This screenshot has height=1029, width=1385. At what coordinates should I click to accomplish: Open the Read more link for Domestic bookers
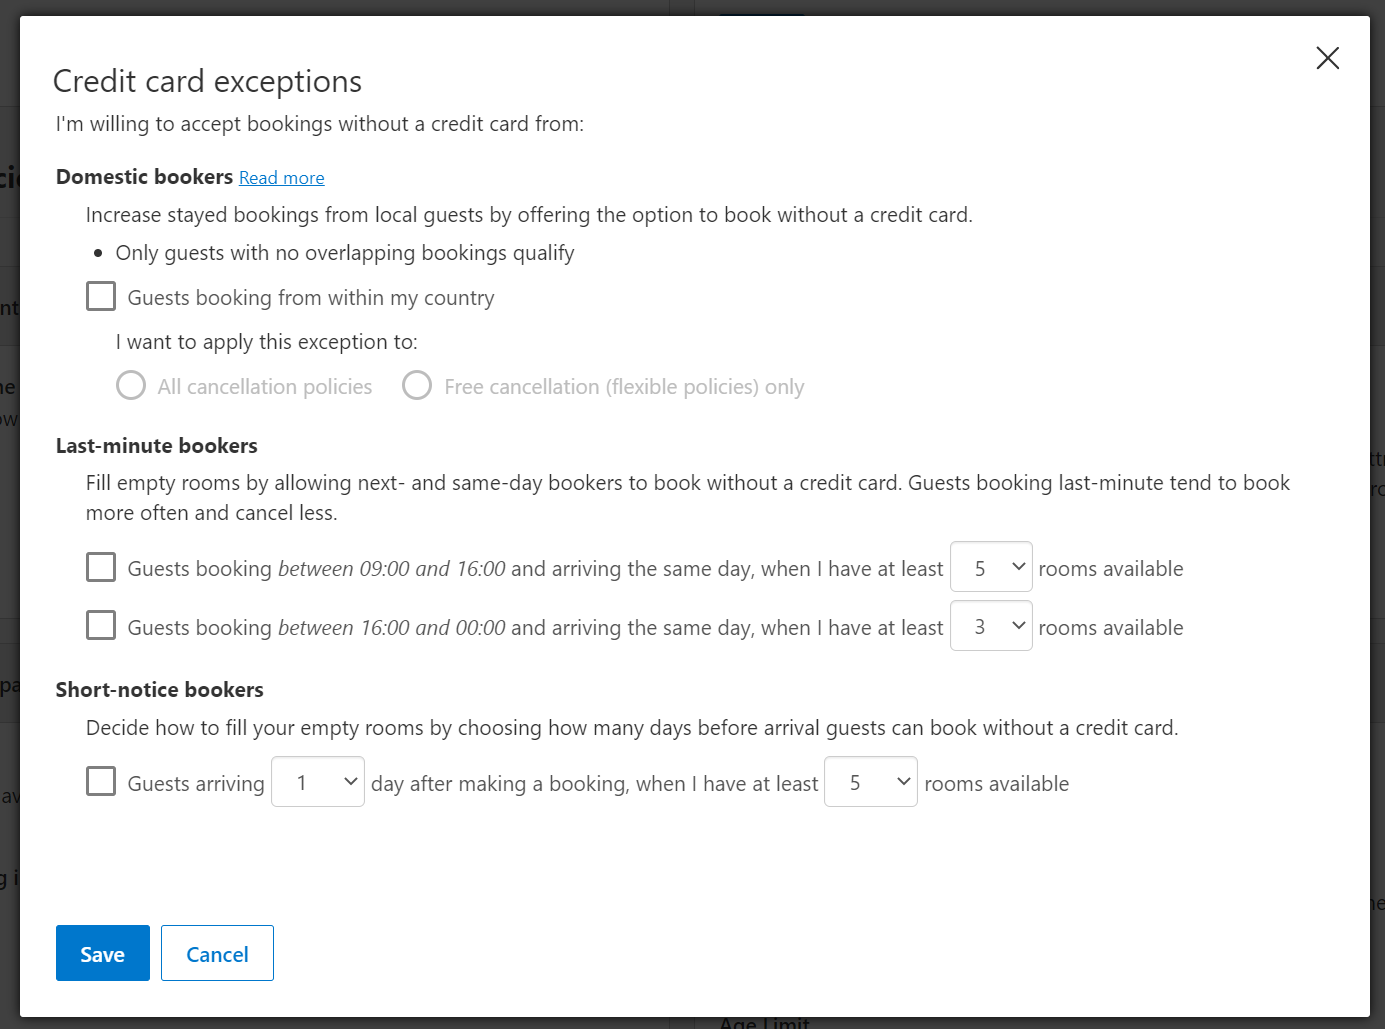tap(281, 177)
